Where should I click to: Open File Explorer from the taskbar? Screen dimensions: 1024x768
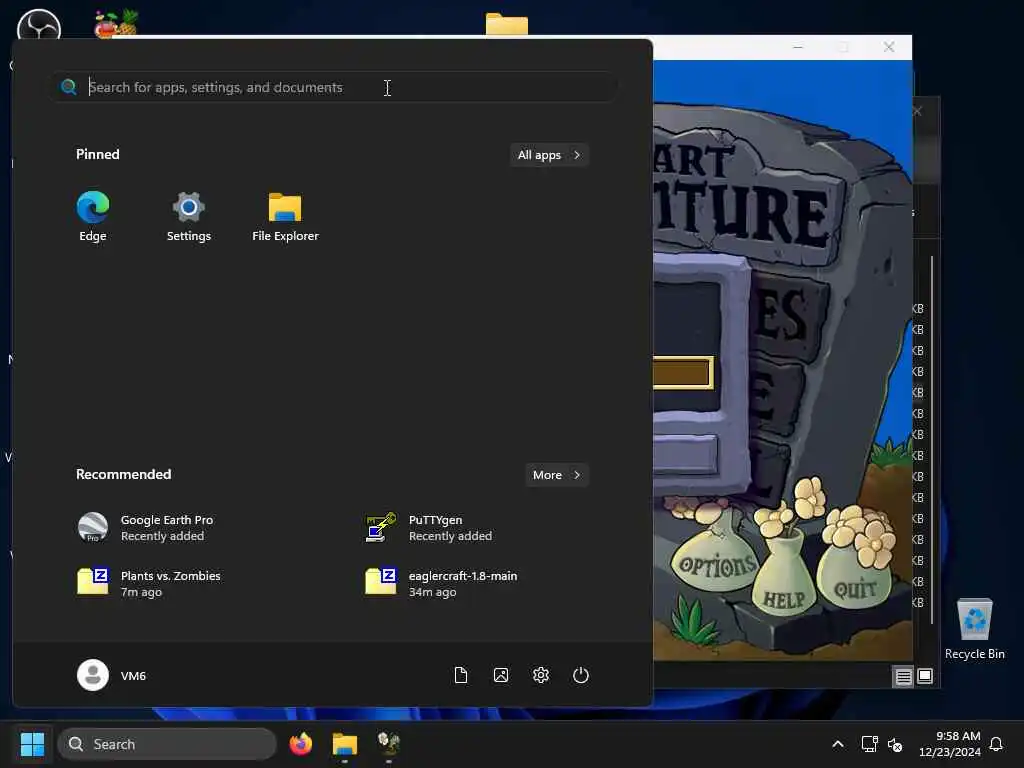point(345,744)
